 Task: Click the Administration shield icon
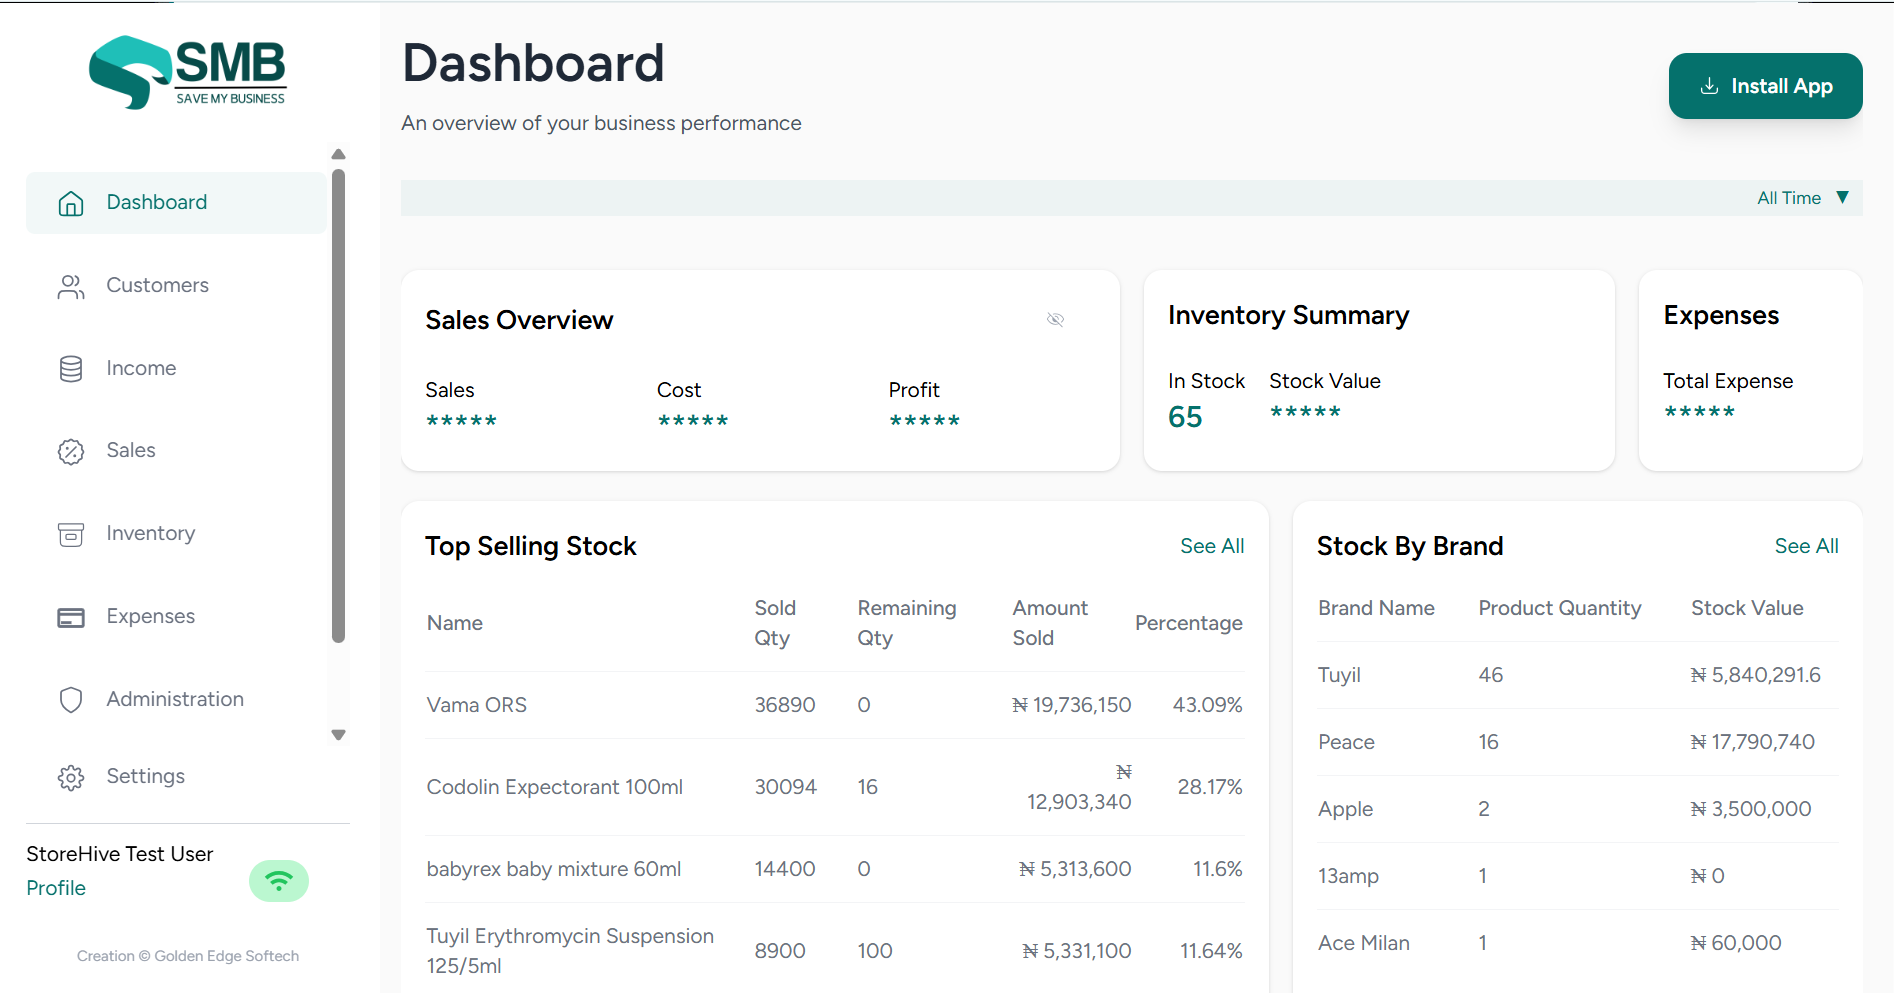pos(71,700)
